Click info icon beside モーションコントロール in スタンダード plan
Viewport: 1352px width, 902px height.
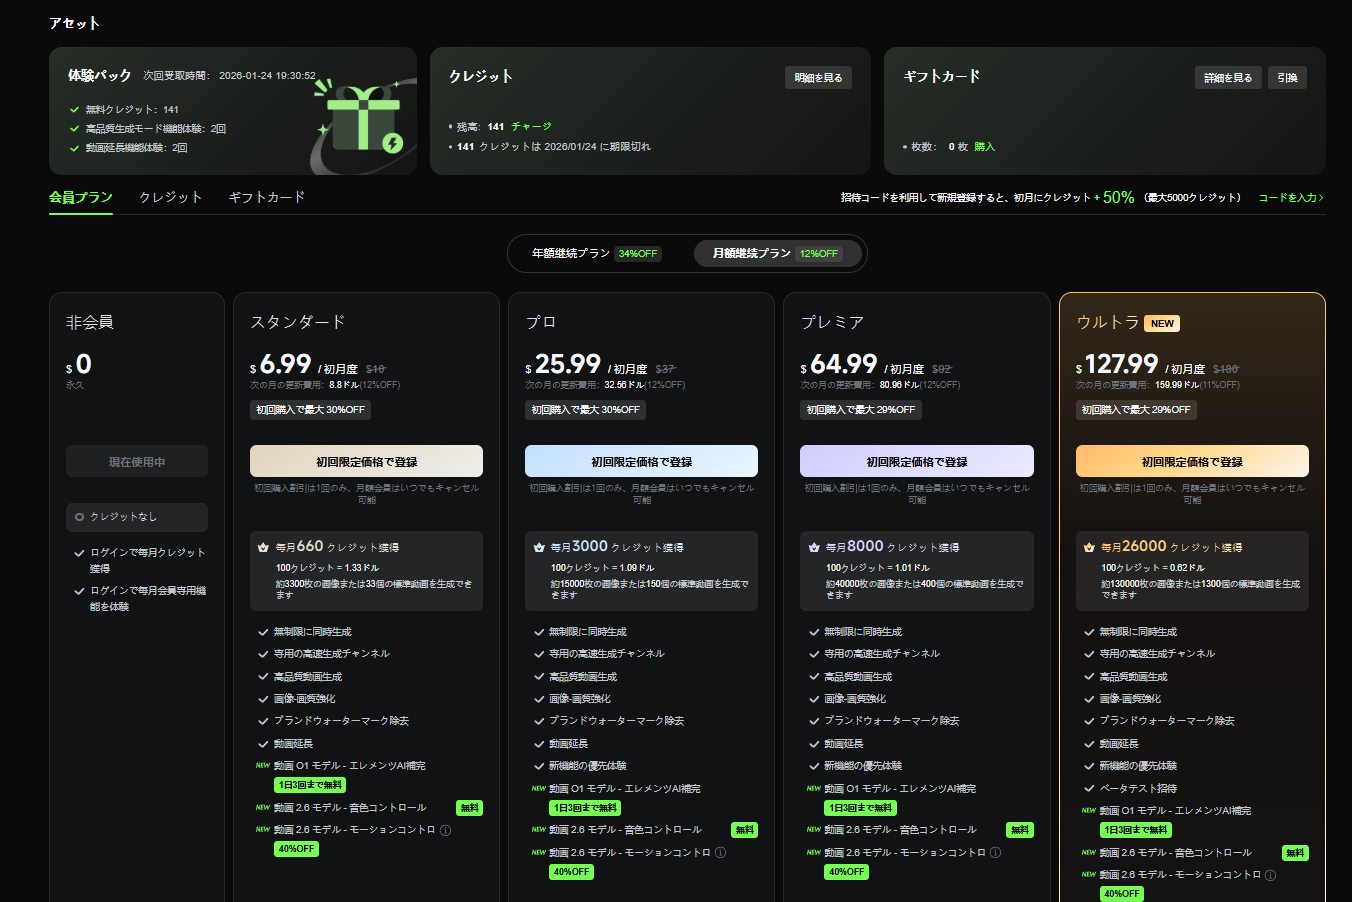tap(446, 830)
